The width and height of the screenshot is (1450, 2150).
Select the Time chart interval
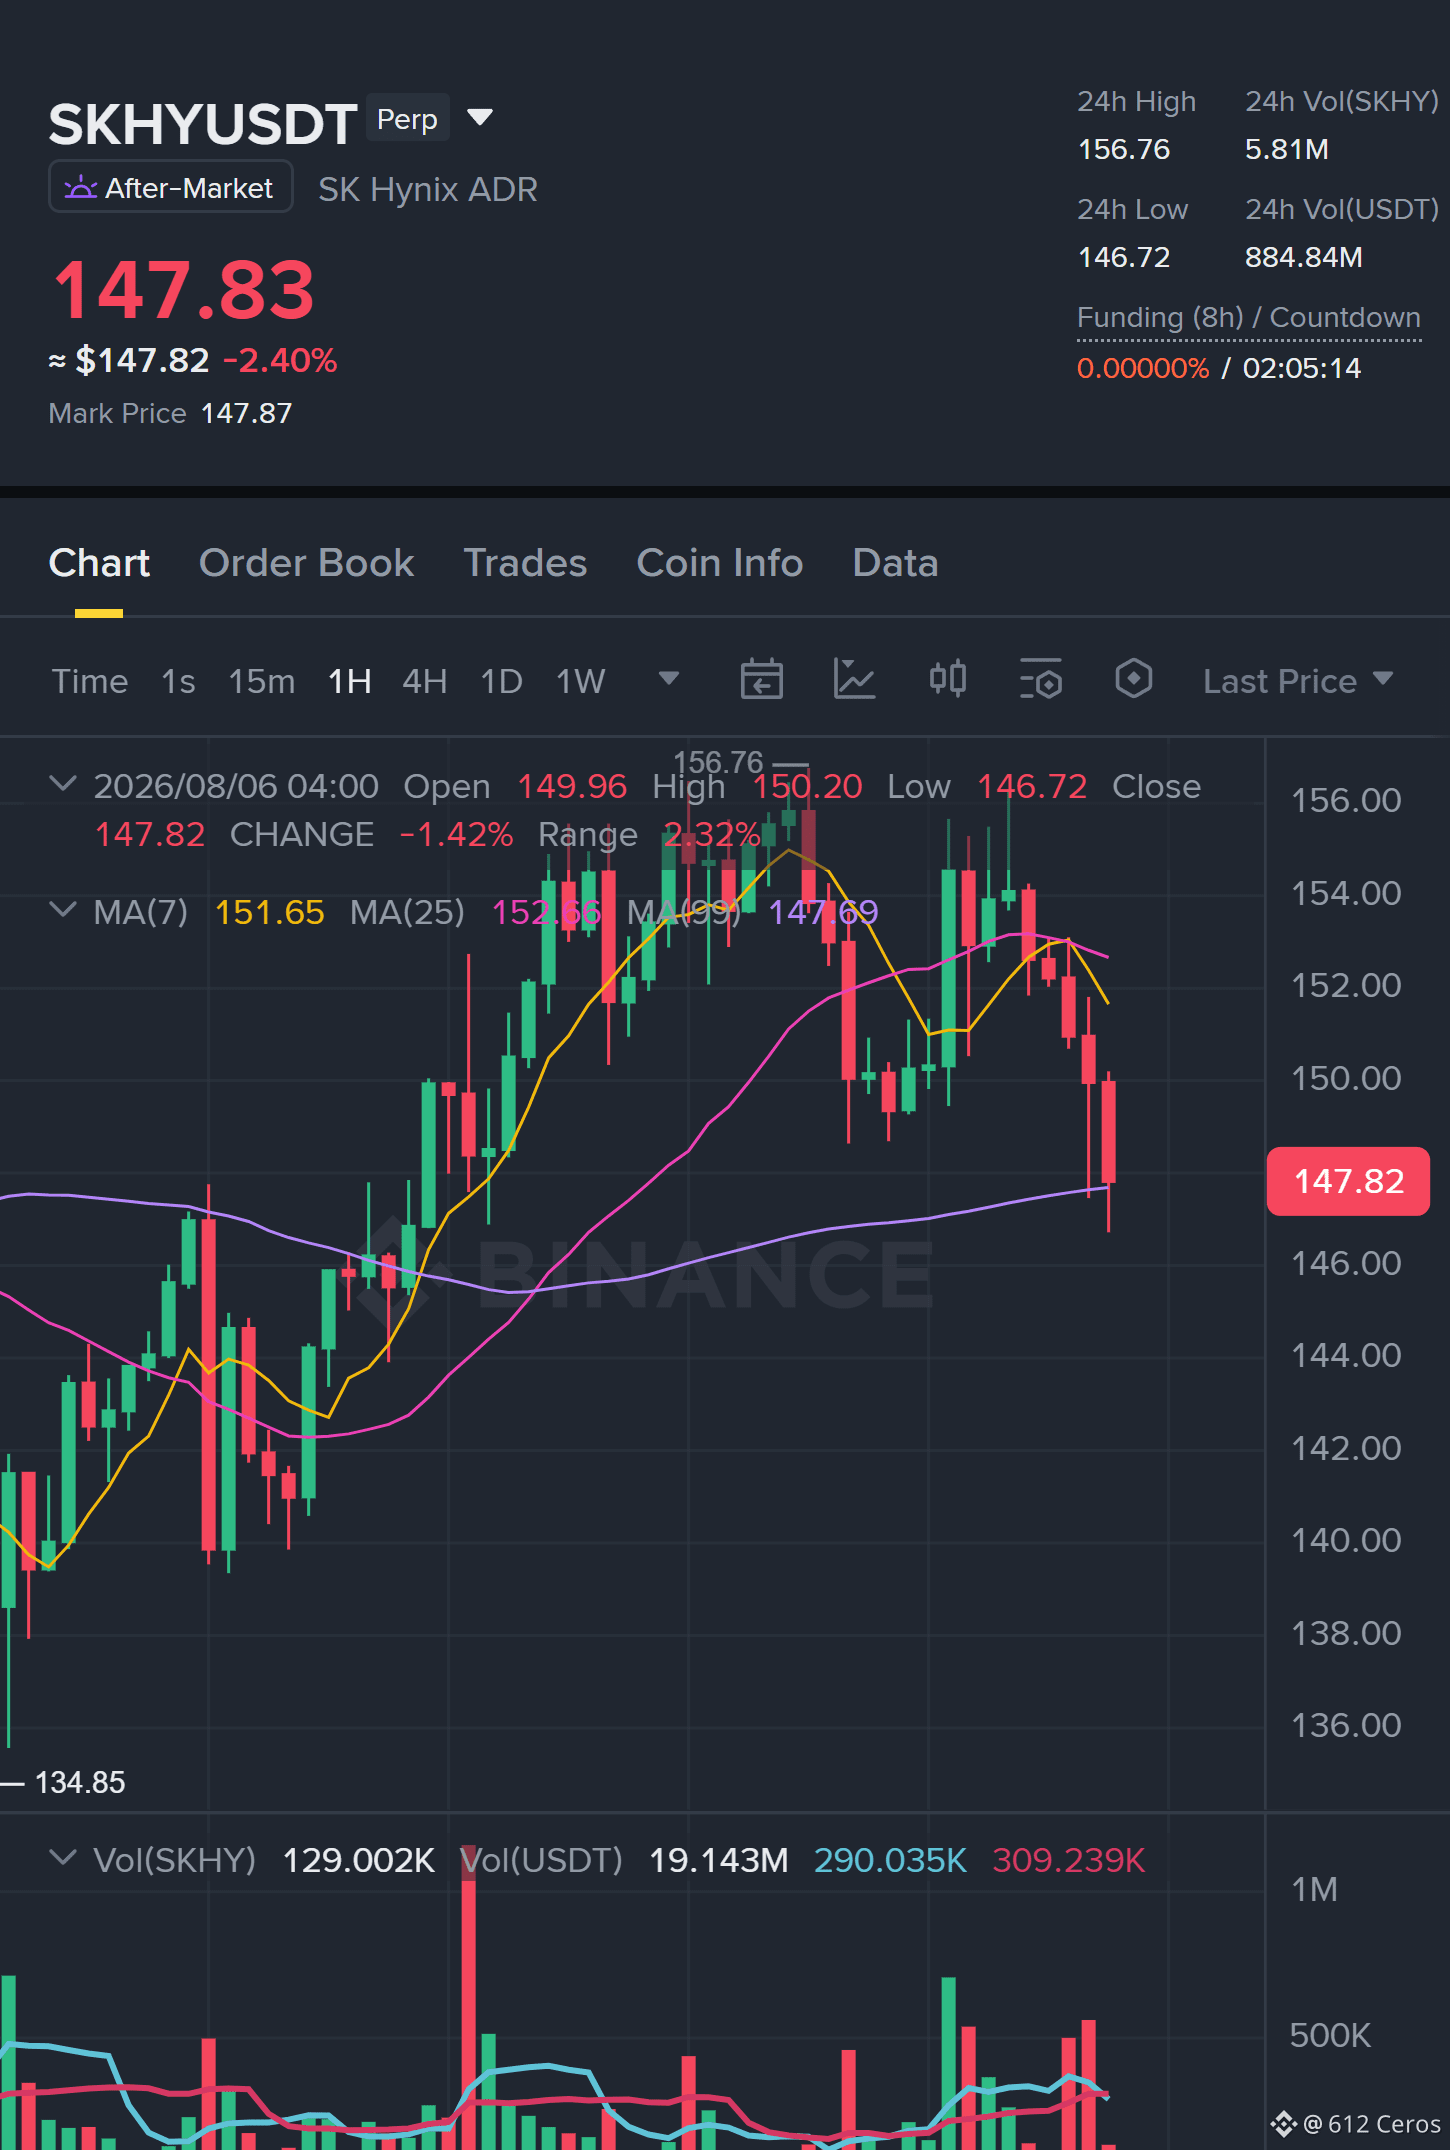[x=90, y=681]
